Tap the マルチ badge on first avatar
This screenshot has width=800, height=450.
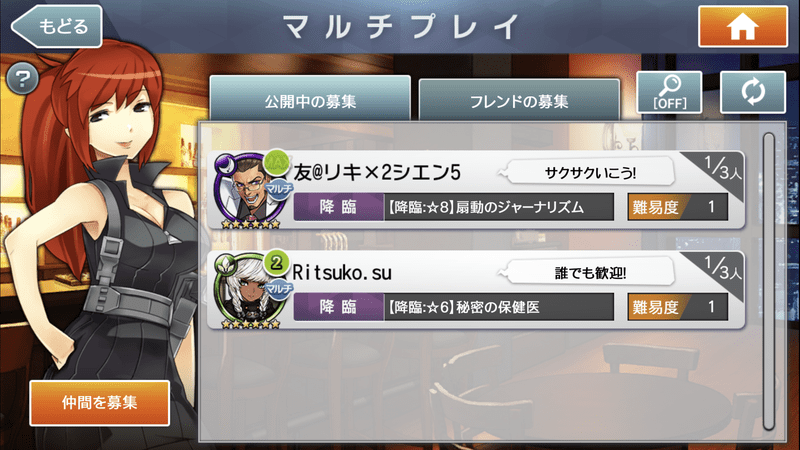coord(279,188)
